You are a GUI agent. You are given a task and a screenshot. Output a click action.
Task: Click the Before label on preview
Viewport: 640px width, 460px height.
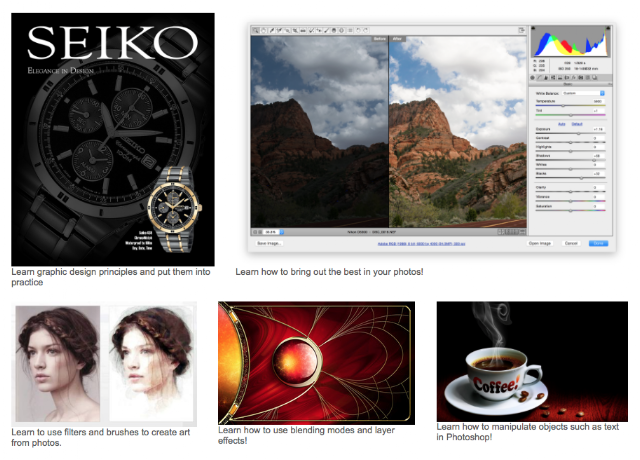pyautogui.click(x=380, y=39)
